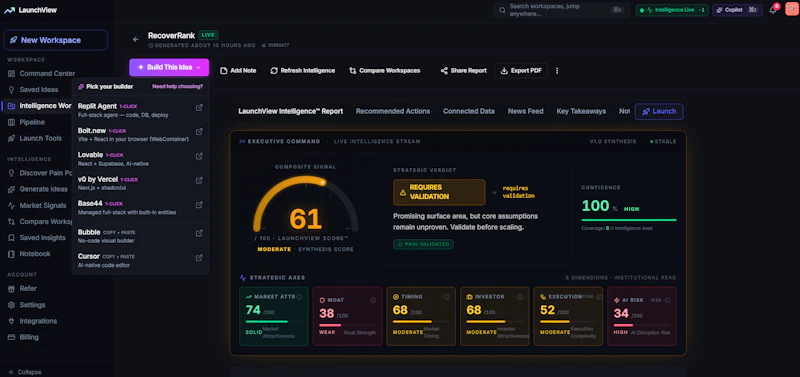The width and height of the screenshot is (800, 377).
Task: Select Replit Agent builder option
Action: tap(140, 110)
